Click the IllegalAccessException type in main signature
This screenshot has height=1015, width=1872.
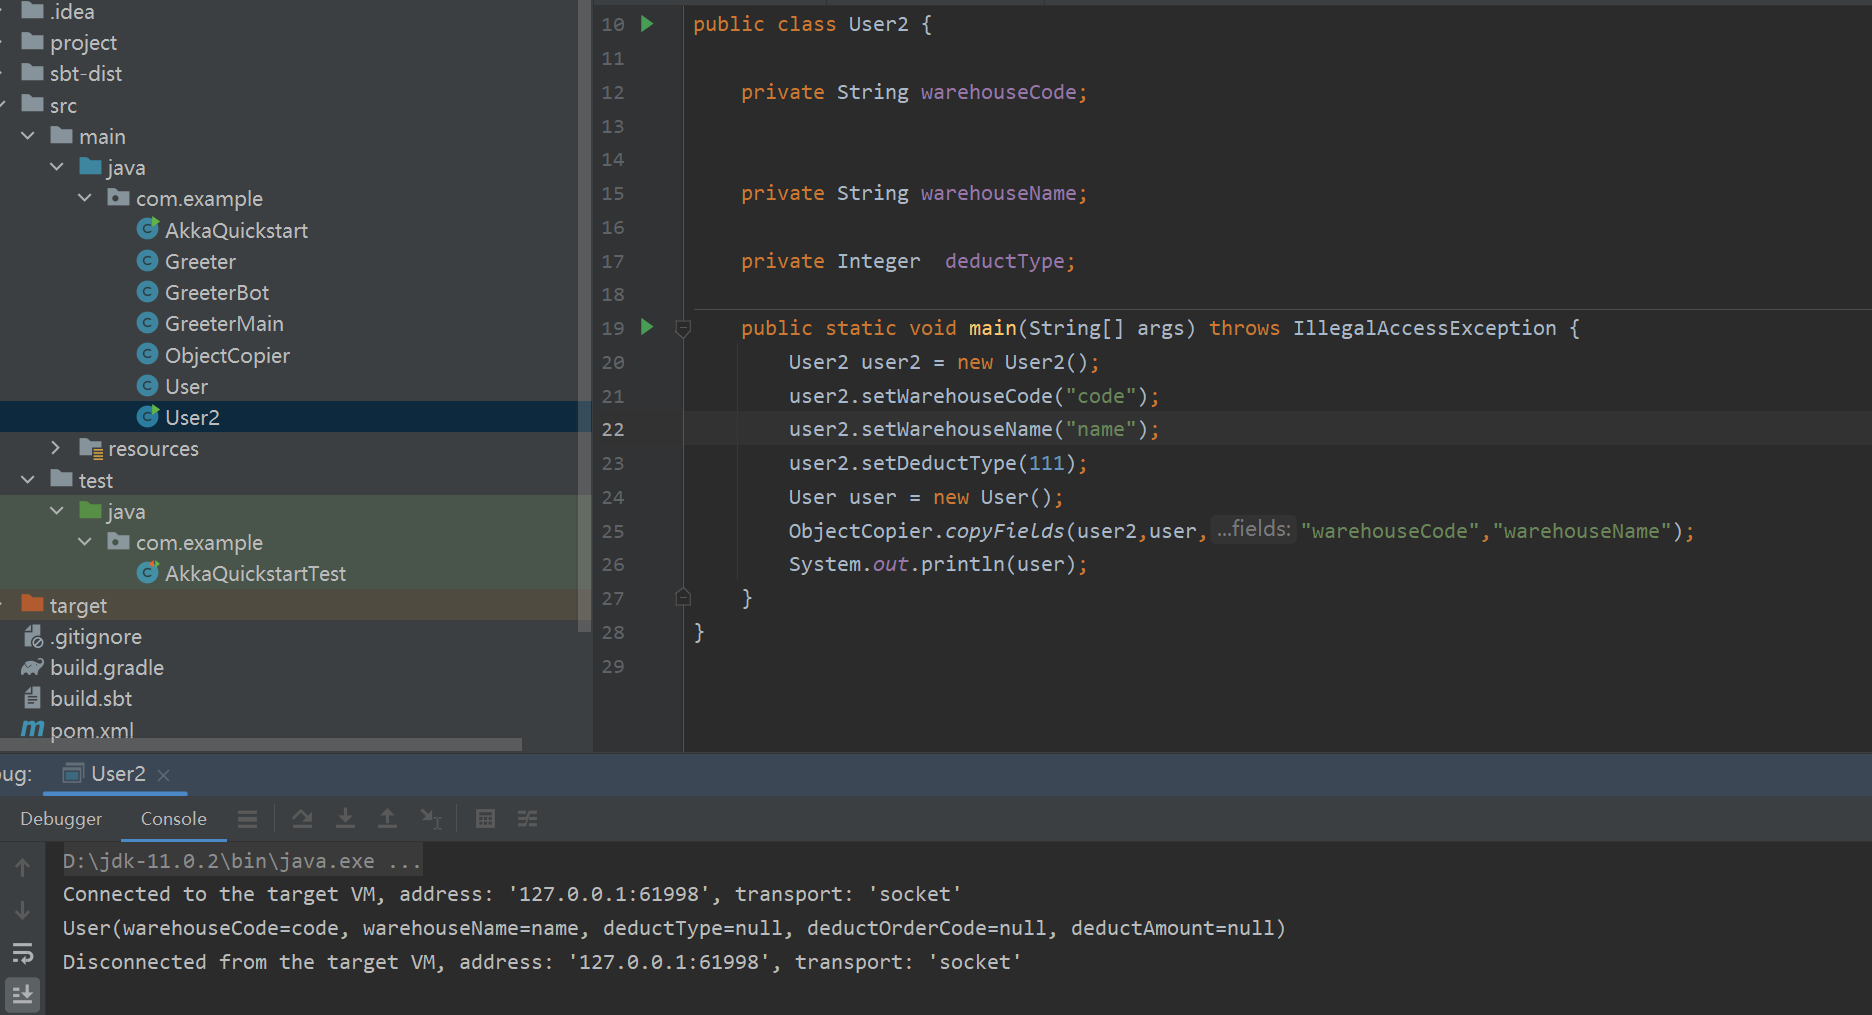pos(1424,328)
